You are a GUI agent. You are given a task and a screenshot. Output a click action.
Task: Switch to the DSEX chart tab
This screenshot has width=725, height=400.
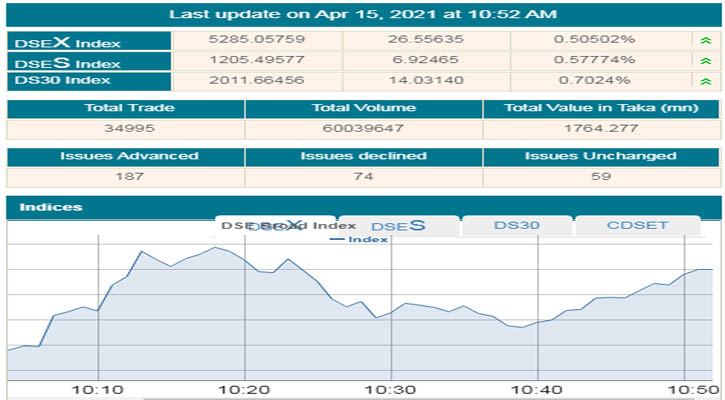tap(275, 226)
